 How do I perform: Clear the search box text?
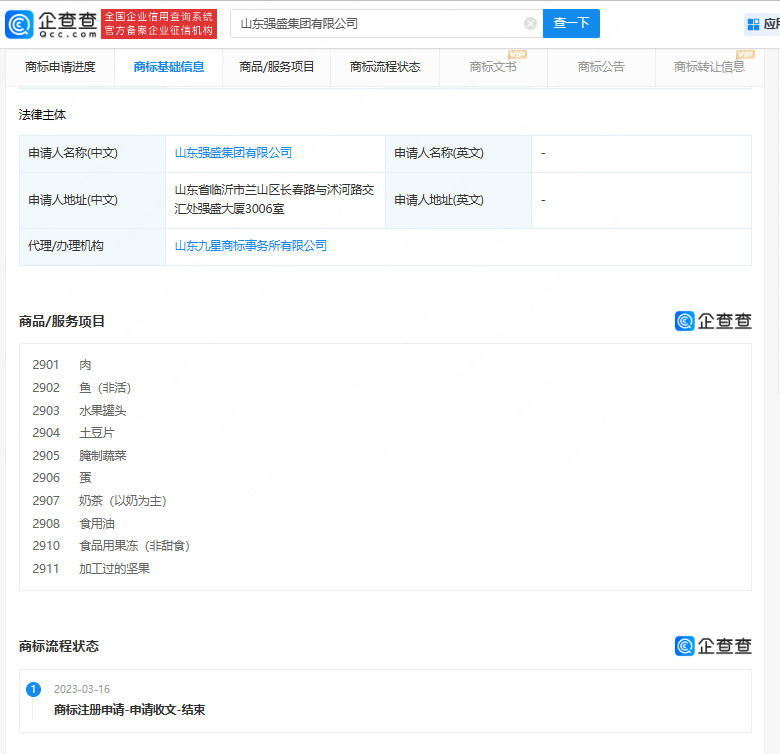tap(530, 23)
